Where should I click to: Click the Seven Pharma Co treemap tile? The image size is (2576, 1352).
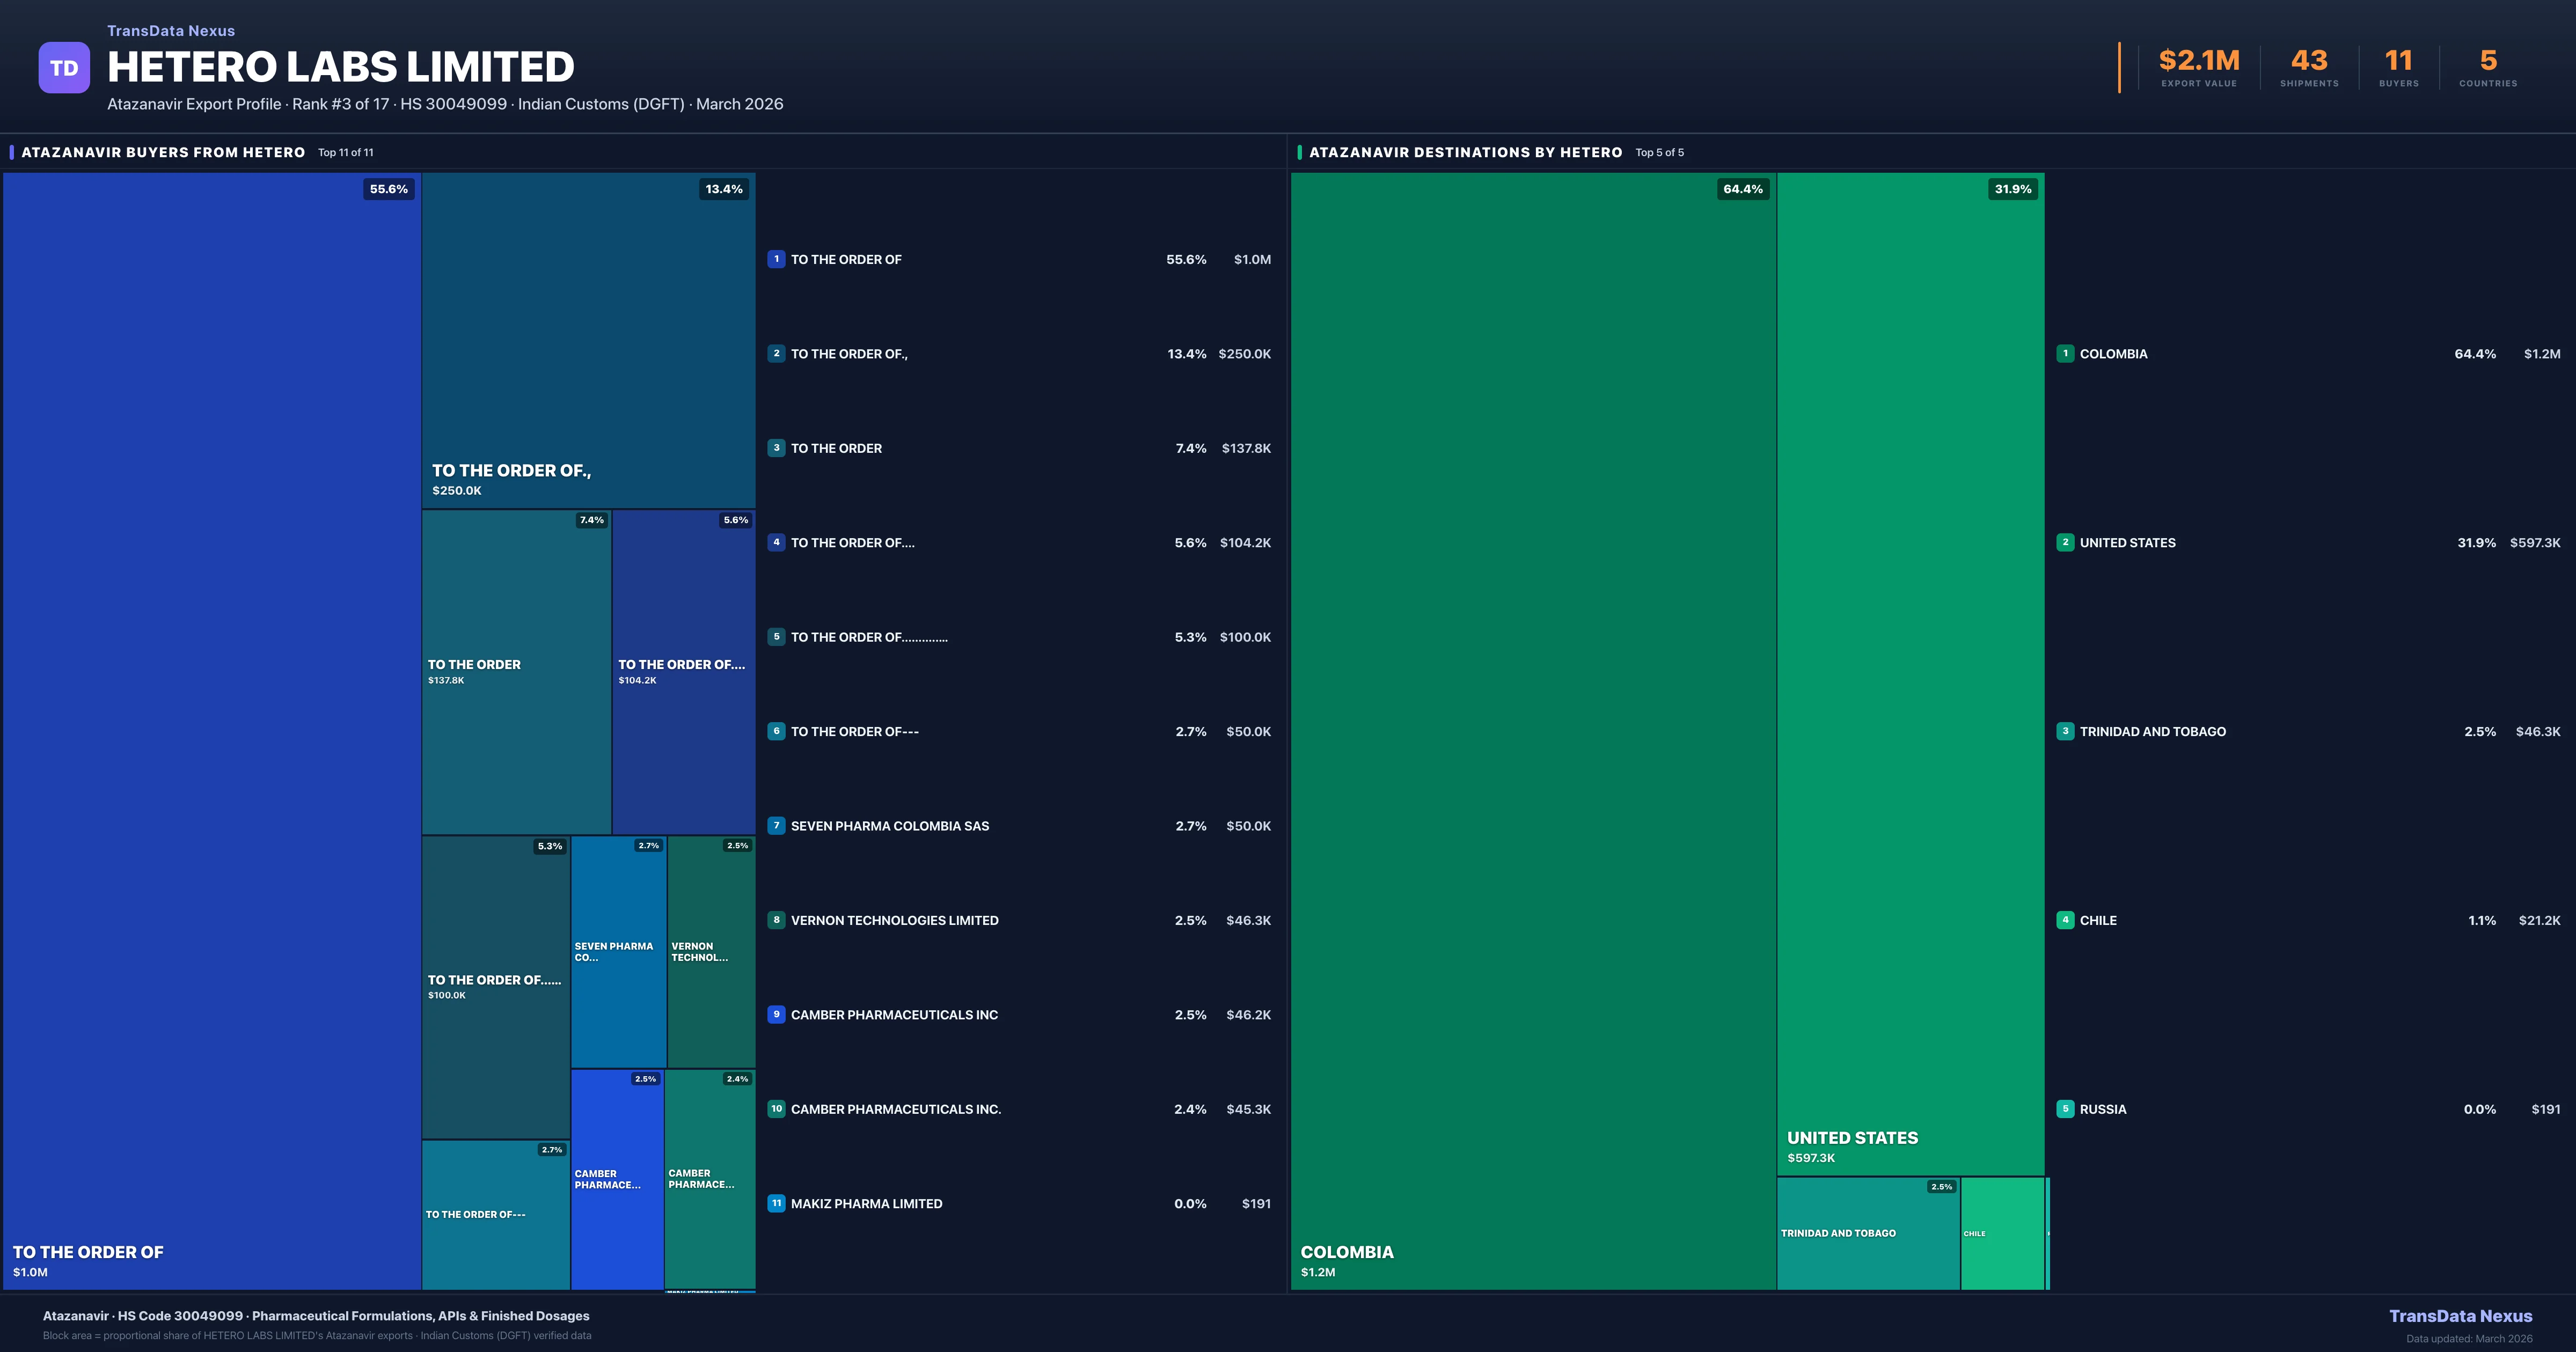tap(618, 952)
